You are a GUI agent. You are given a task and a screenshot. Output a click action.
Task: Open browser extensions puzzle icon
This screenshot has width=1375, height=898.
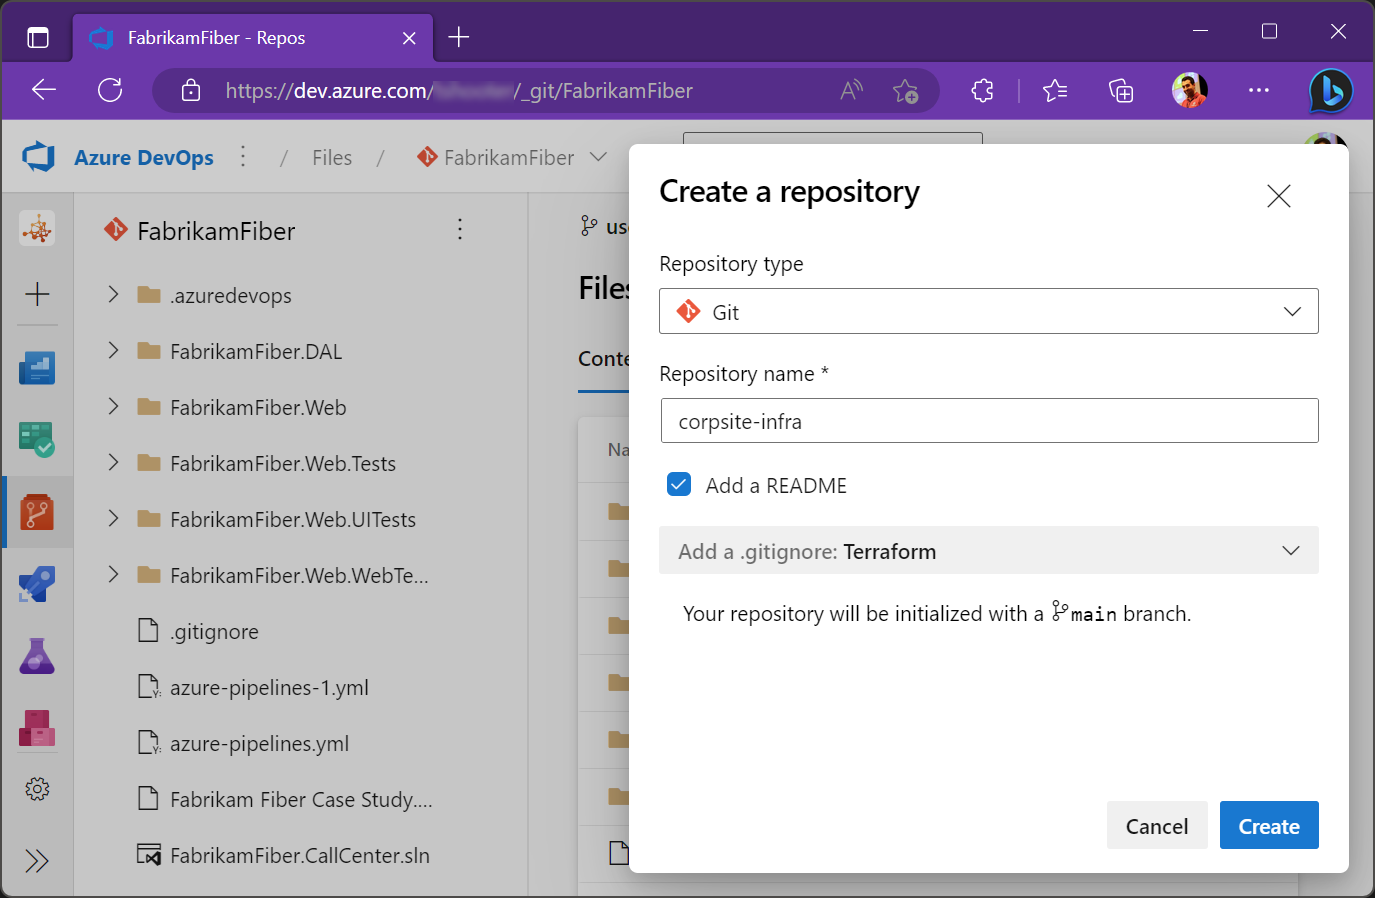click(x=983, y=91)
